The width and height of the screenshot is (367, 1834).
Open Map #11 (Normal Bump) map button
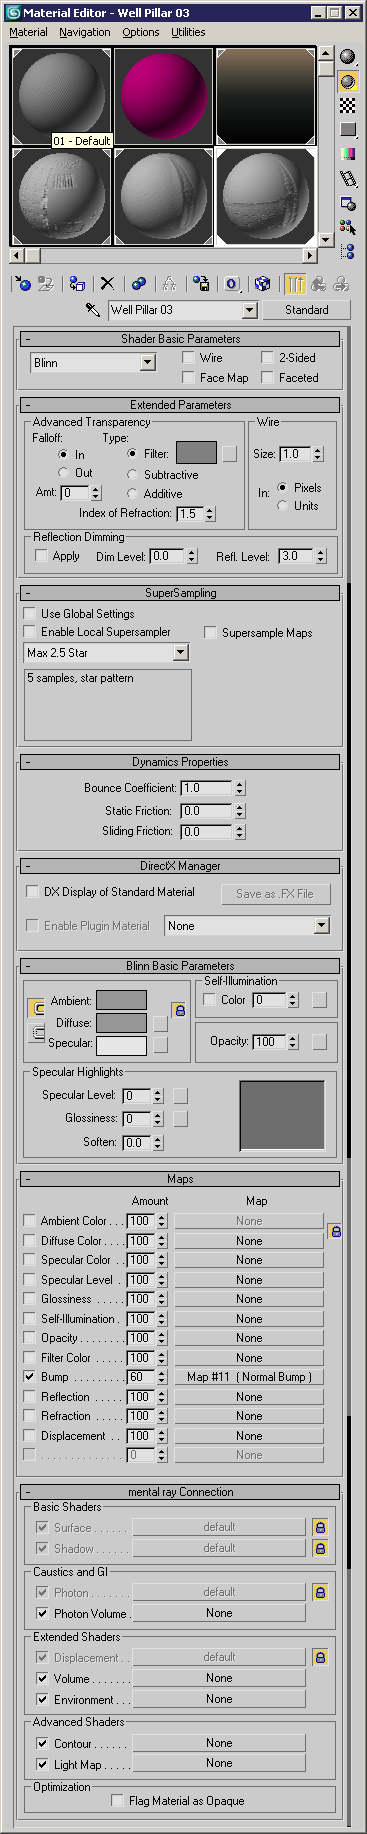(x=249, y=1377)
